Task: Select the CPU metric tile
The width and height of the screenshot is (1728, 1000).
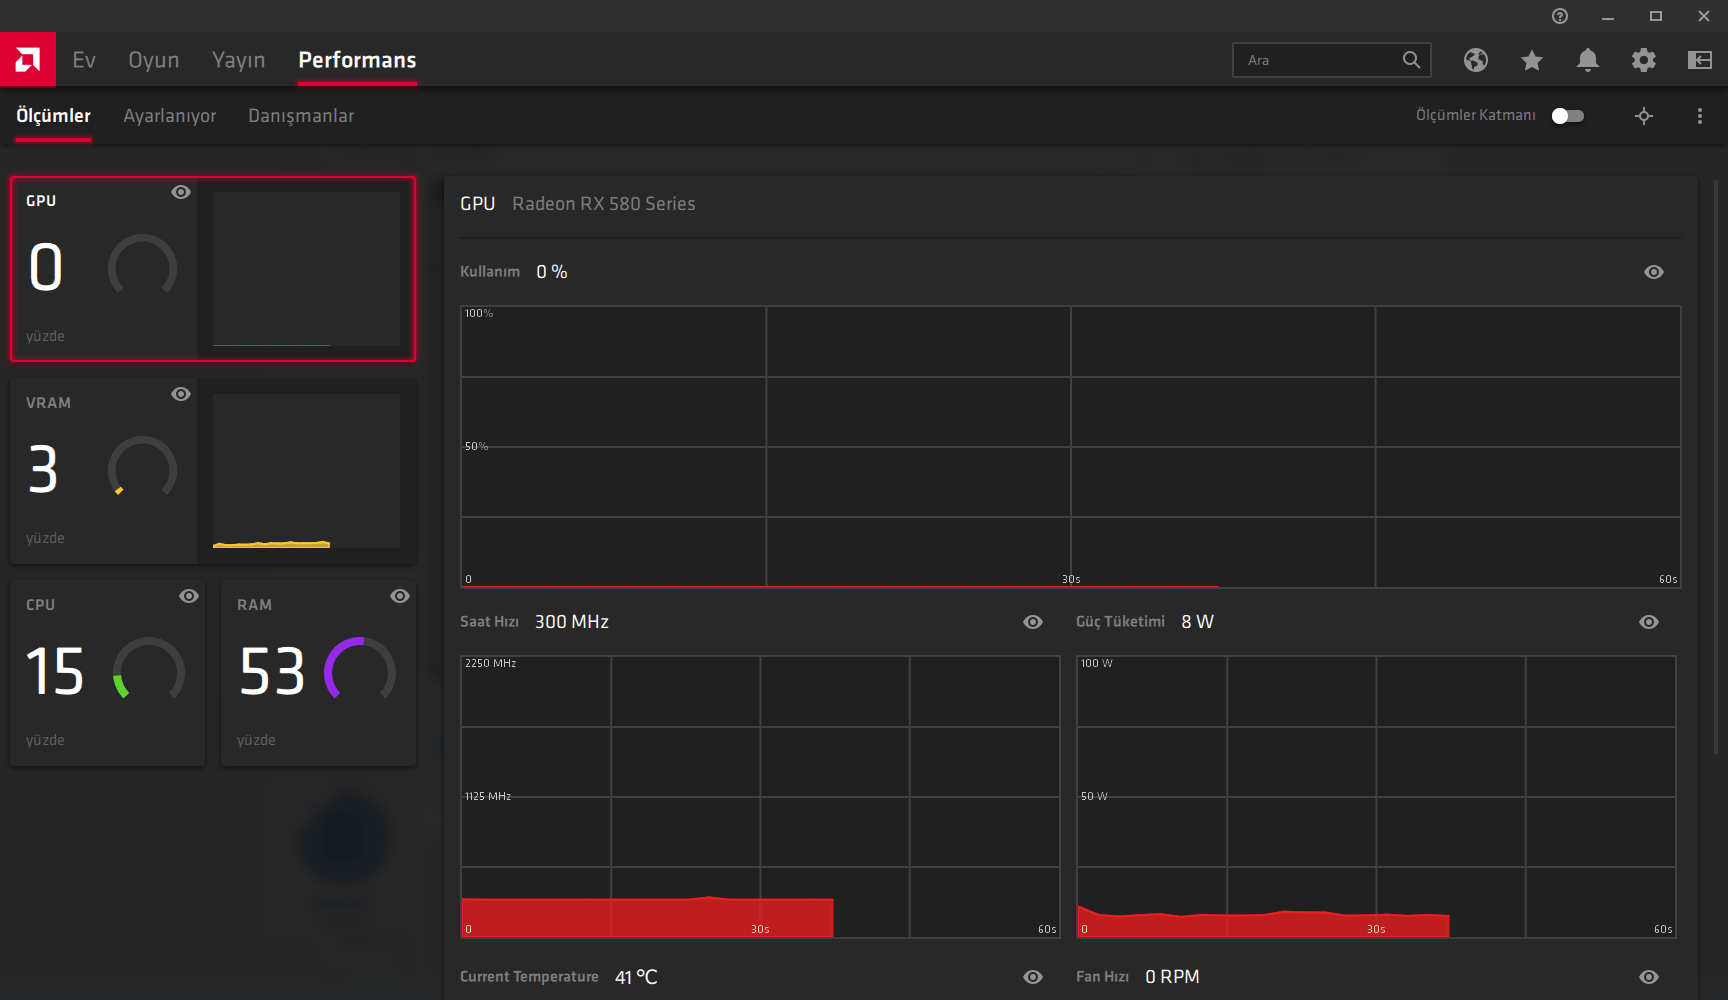Action: (x=108, y=673)
